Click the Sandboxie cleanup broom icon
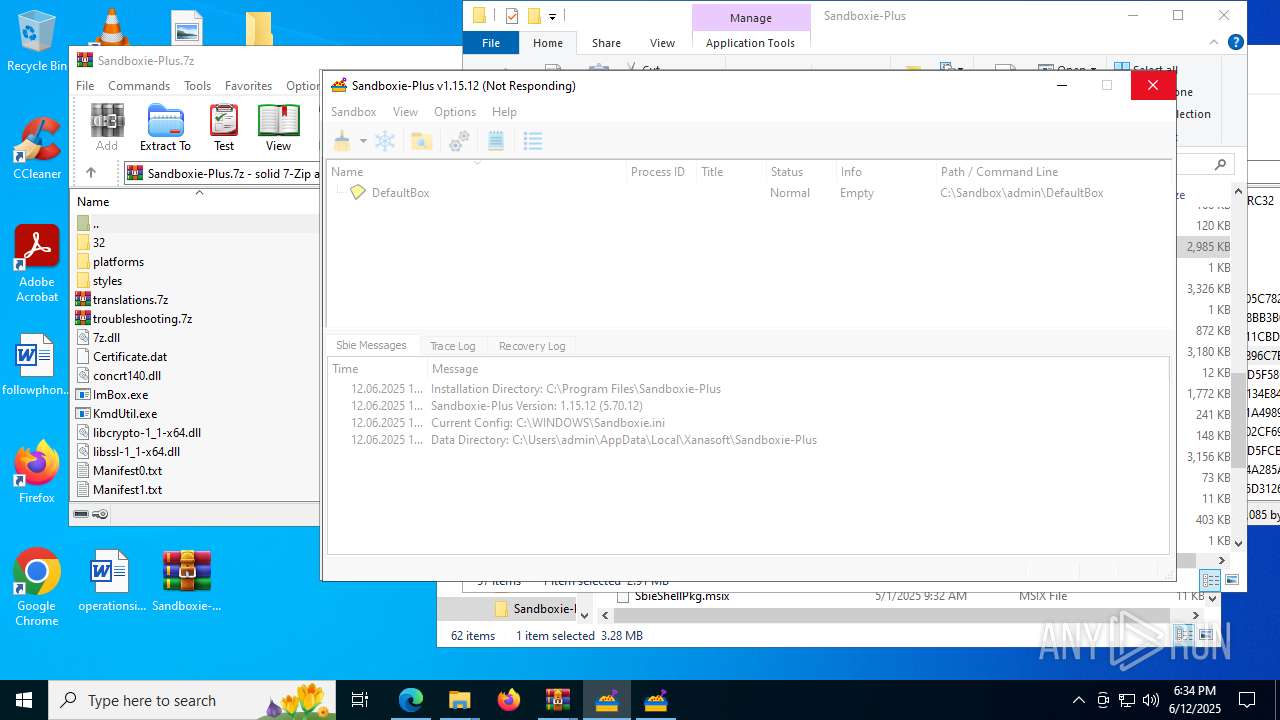Screen dimensions: 1280x720 343,141
